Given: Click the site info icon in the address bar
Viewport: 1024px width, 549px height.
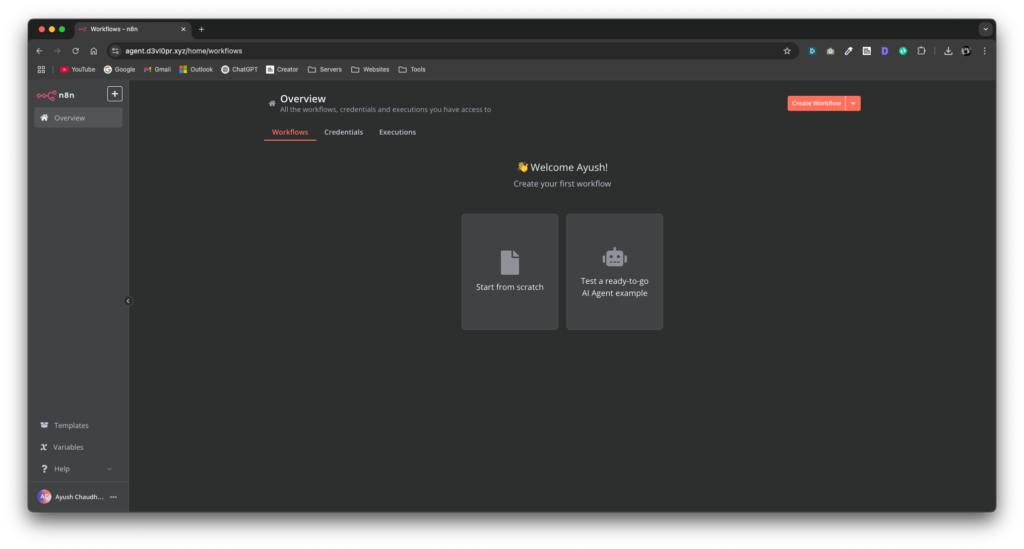Looking at the screenshot, I should [116, 51].
